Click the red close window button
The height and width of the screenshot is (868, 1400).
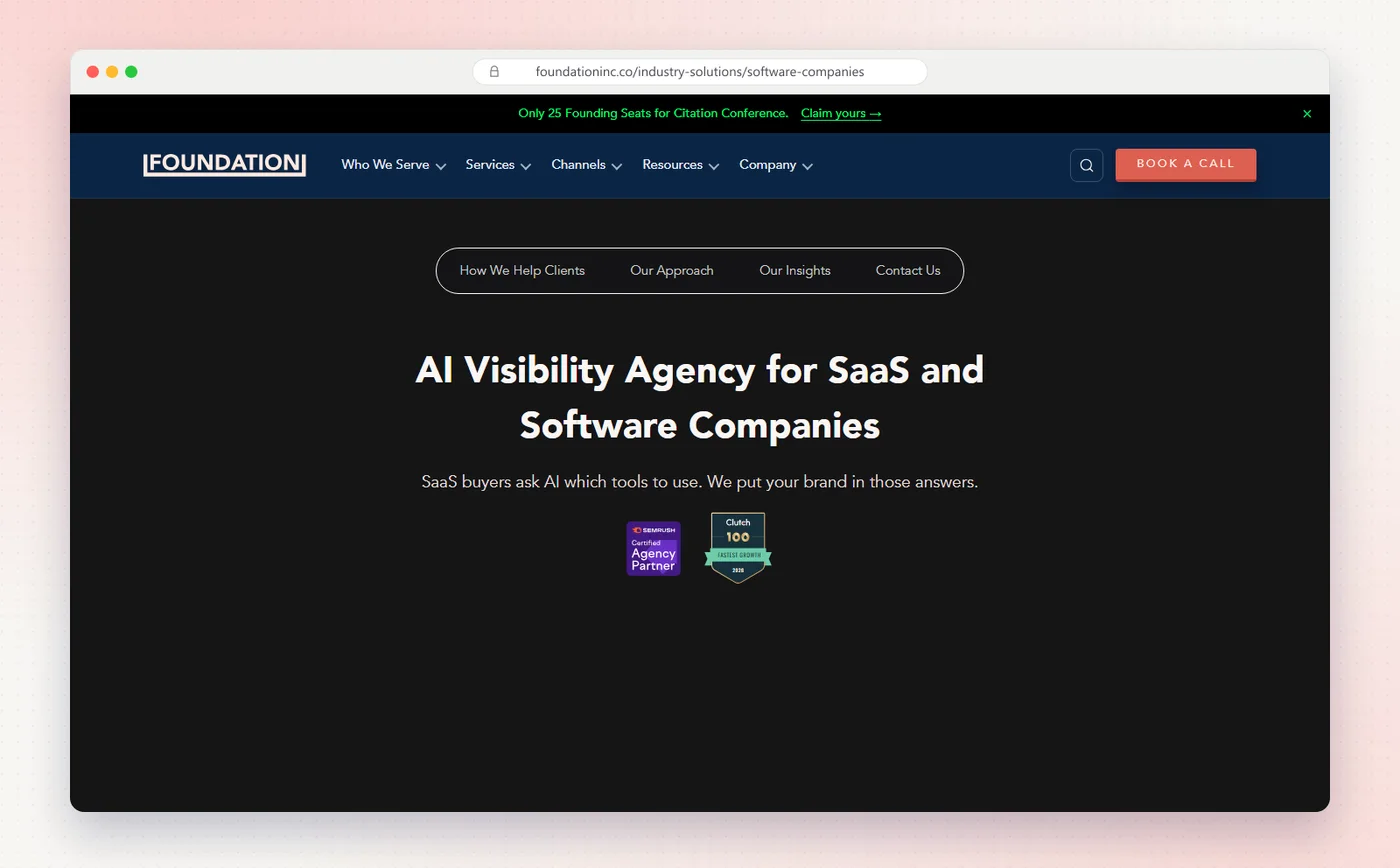pos(93,72)
